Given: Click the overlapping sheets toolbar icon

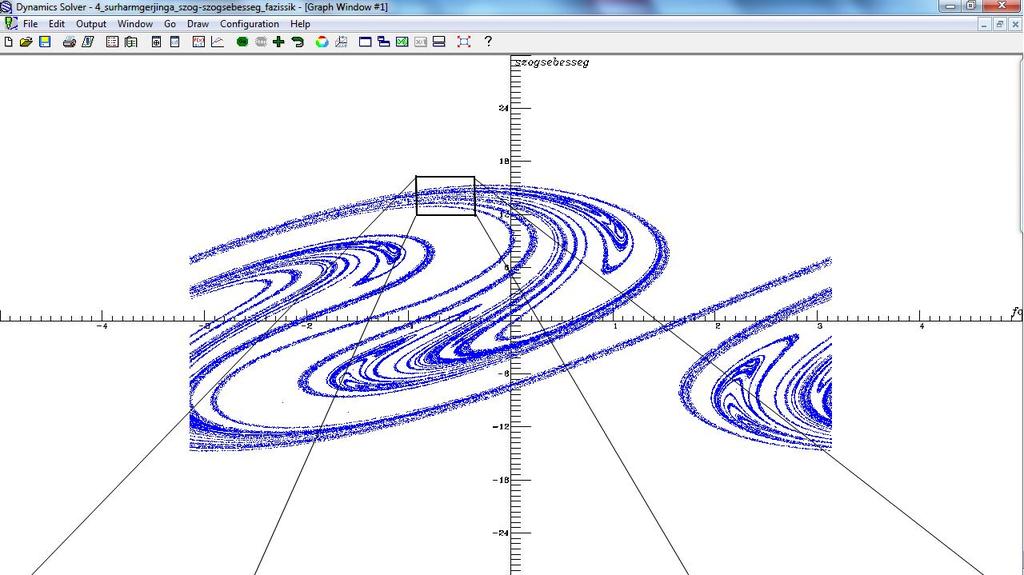Looking at the screenshot, I should 131,42.
